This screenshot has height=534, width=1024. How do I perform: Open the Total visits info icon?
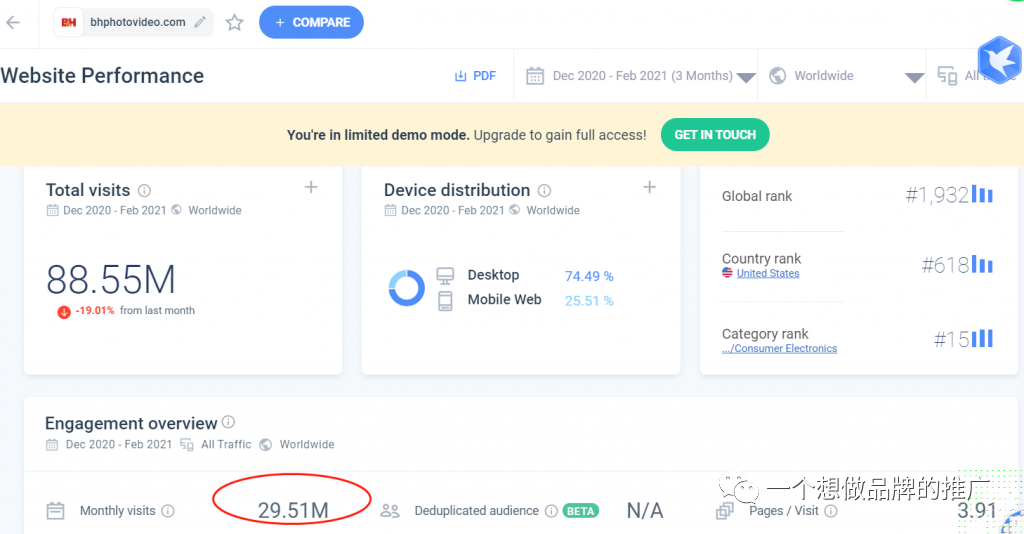coord(144,190)
